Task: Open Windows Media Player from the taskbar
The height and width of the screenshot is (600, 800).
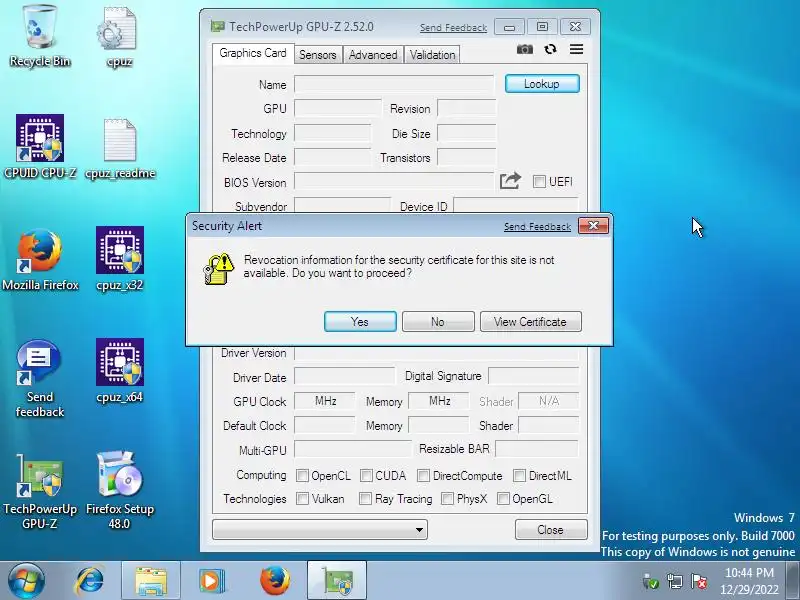Action: click(x=211, y=581)
